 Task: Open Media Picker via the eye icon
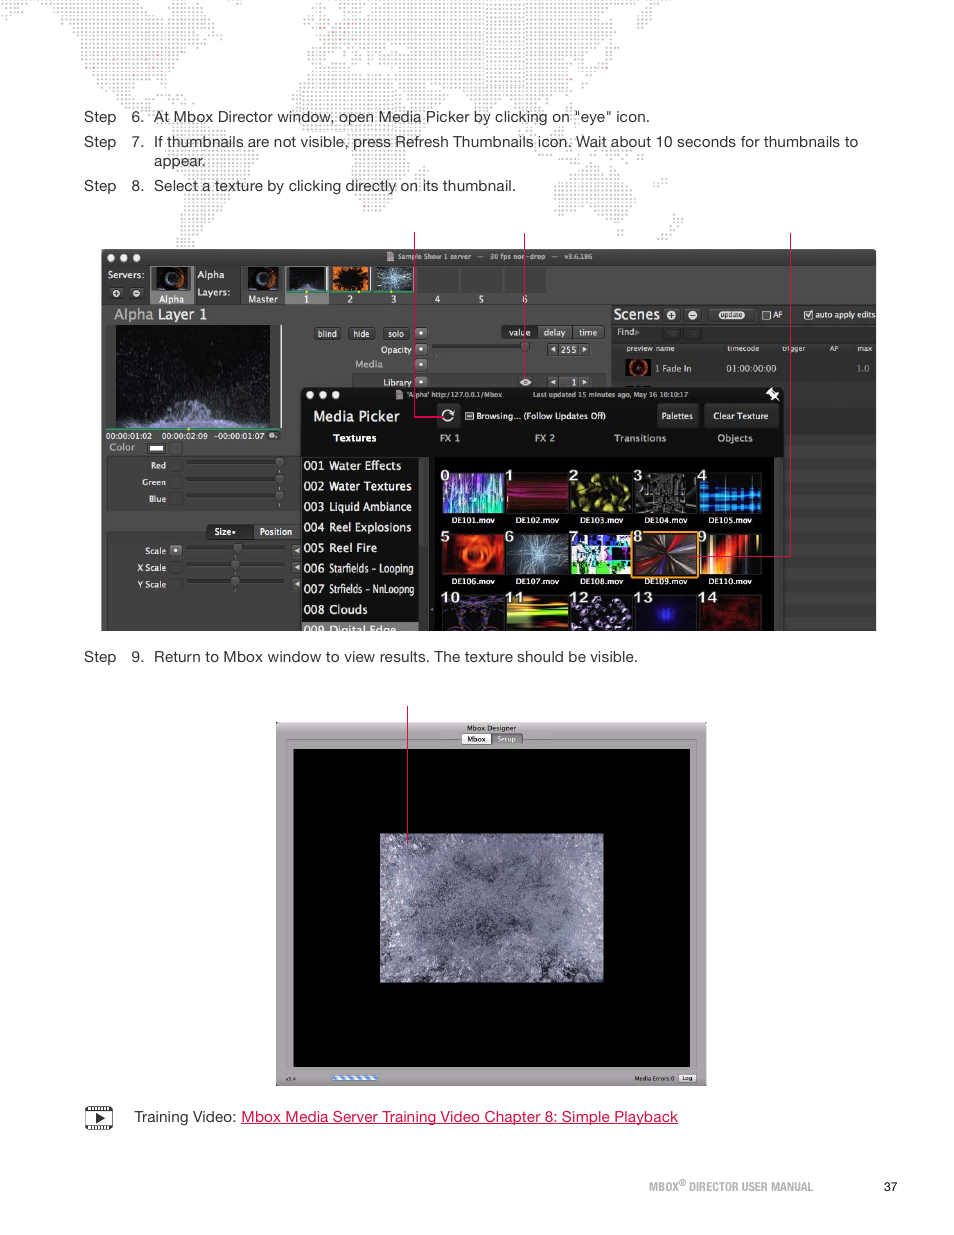[x=525, y=382]
